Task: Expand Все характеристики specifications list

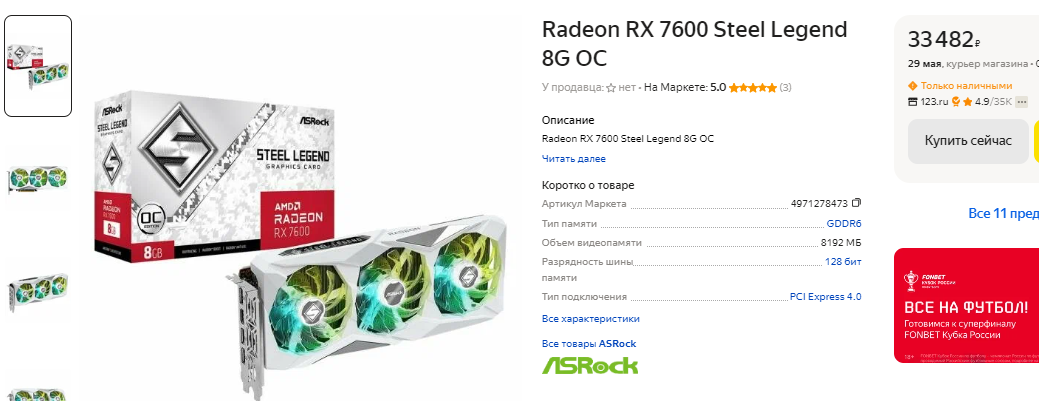Action: (x=591, y=319)
